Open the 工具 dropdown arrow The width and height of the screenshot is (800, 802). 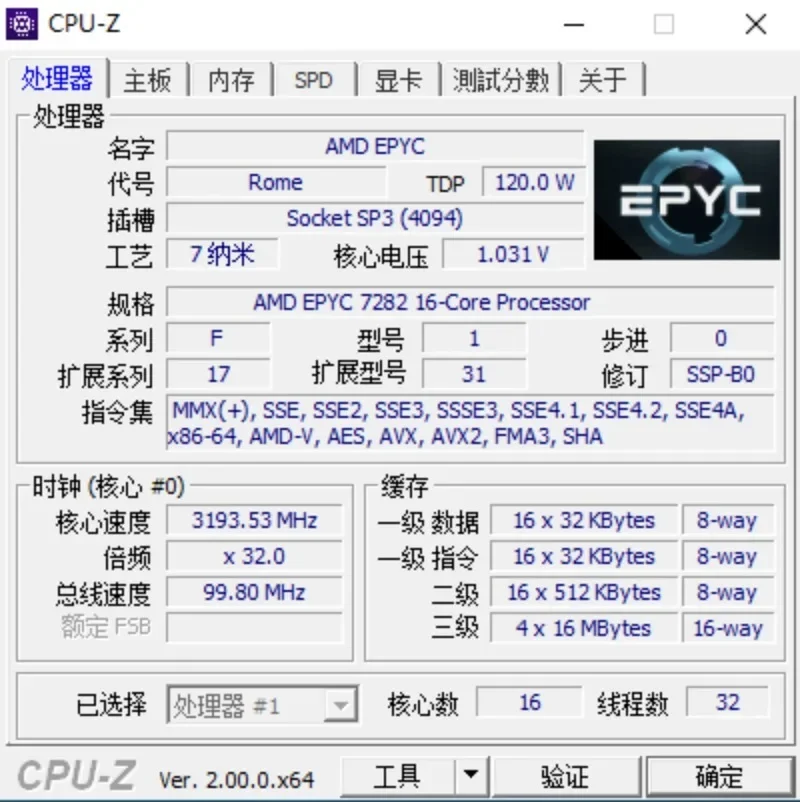471,776
